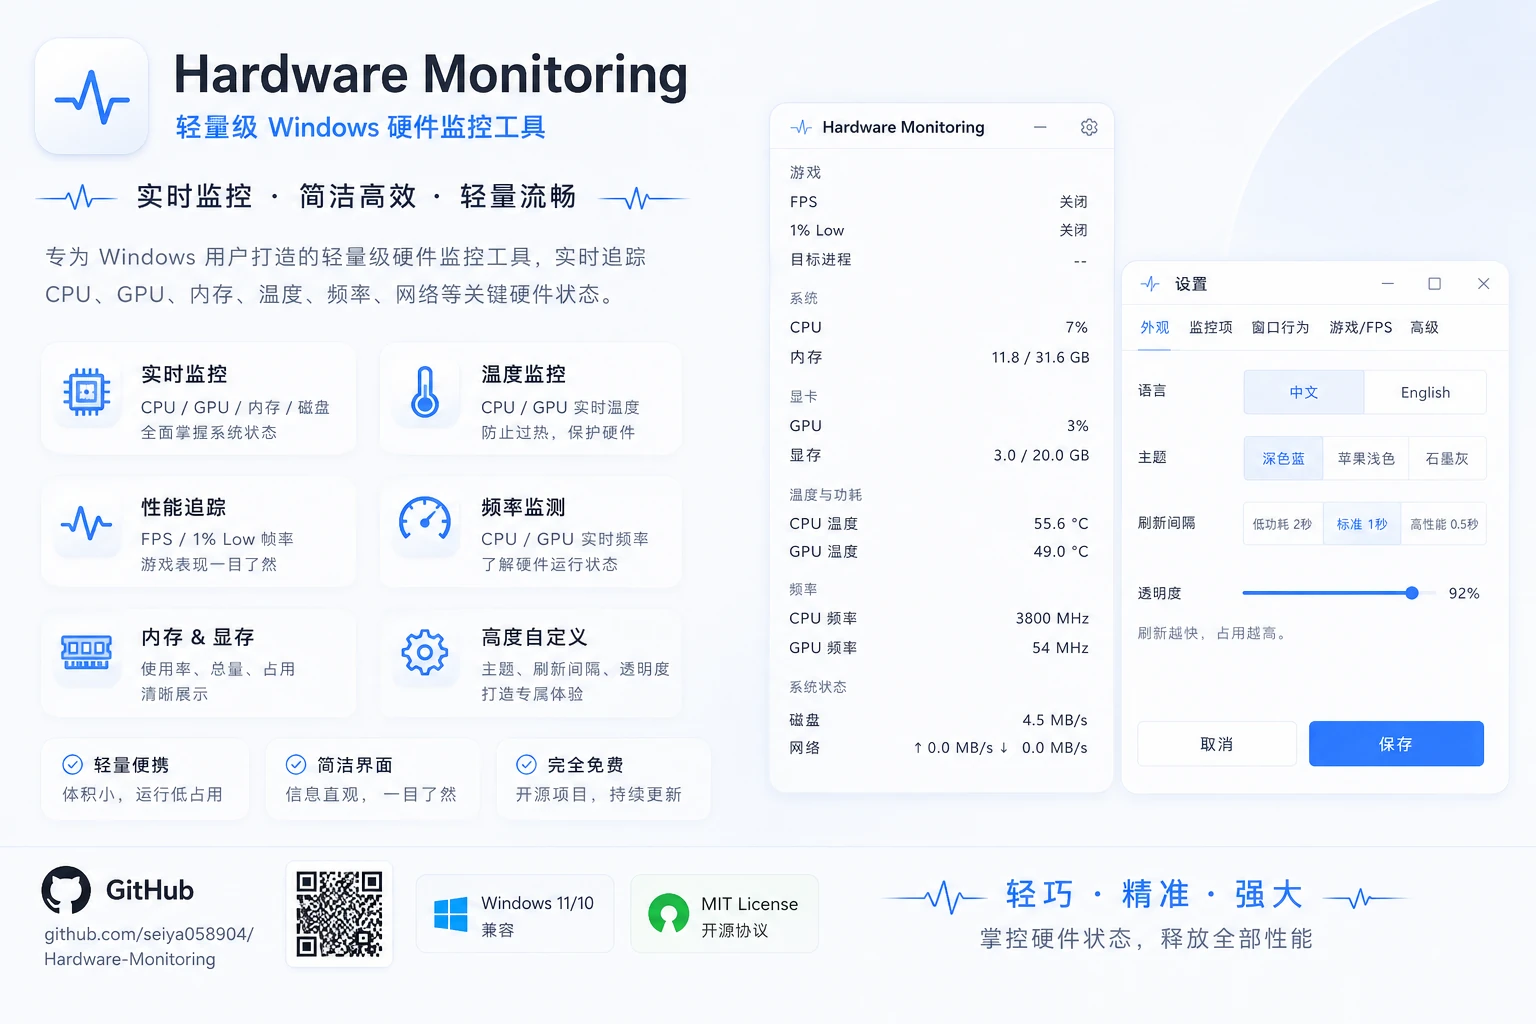The width and height of the screenshot is (1536, 1024).
Task: Close the 设置 window
Action: [1484, 284]
